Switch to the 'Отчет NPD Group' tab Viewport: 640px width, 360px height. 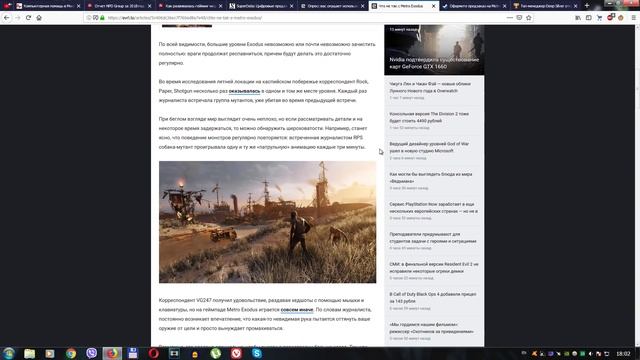(x=119, y=6)
